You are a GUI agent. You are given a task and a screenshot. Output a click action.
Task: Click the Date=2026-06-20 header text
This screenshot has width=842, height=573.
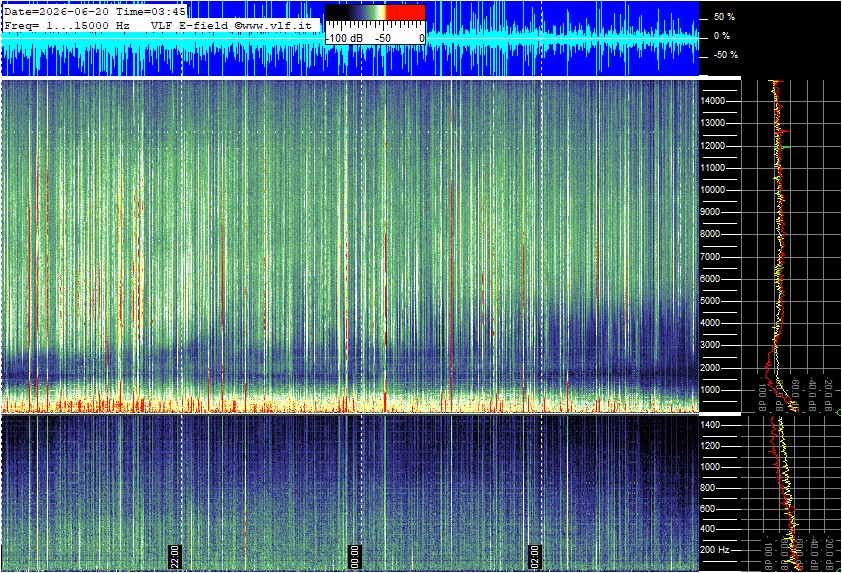click(56, 11)
